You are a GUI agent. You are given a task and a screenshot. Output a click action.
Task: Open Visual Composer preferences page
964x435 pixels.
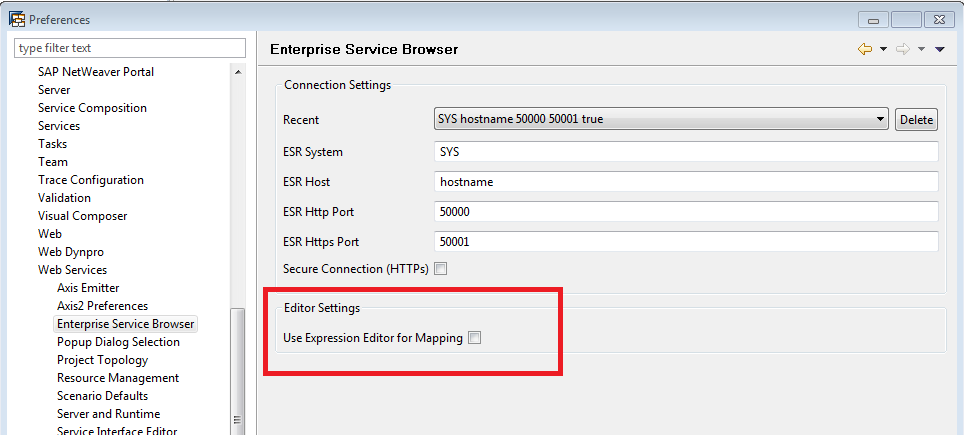83,216
